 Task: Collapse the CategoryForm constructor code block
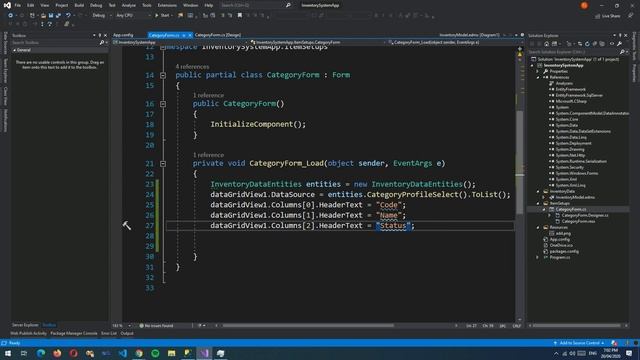point(163,104)
